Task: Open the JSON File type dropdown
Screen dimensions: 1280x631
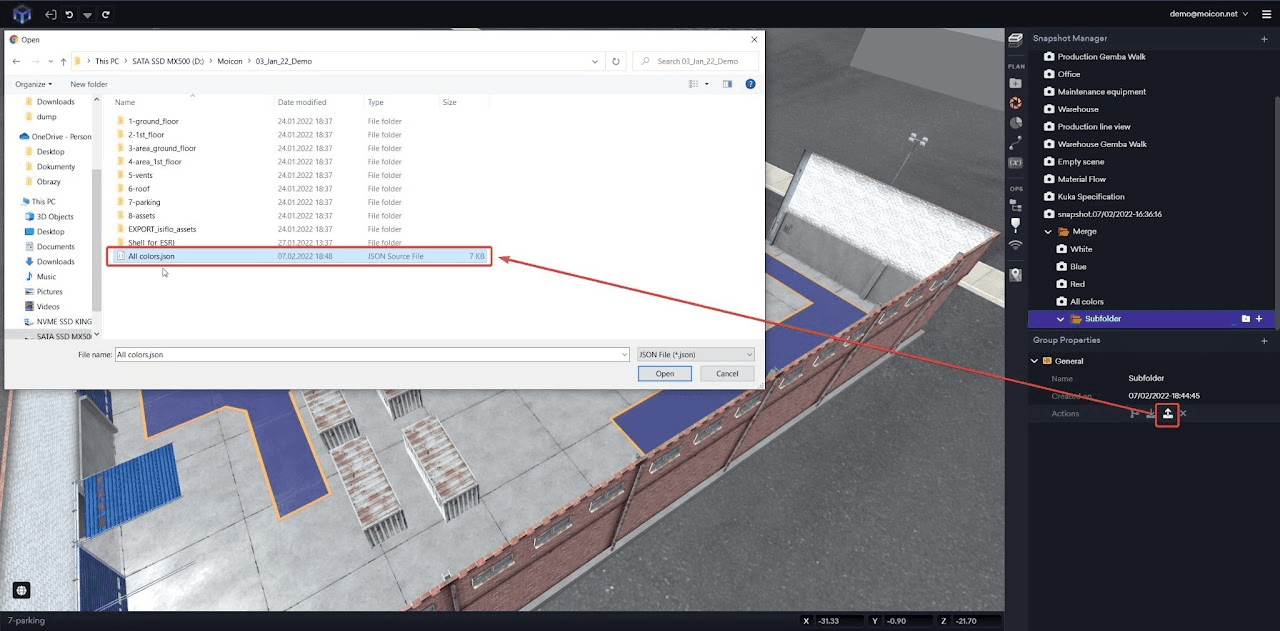Action: (x=695, y=354)
